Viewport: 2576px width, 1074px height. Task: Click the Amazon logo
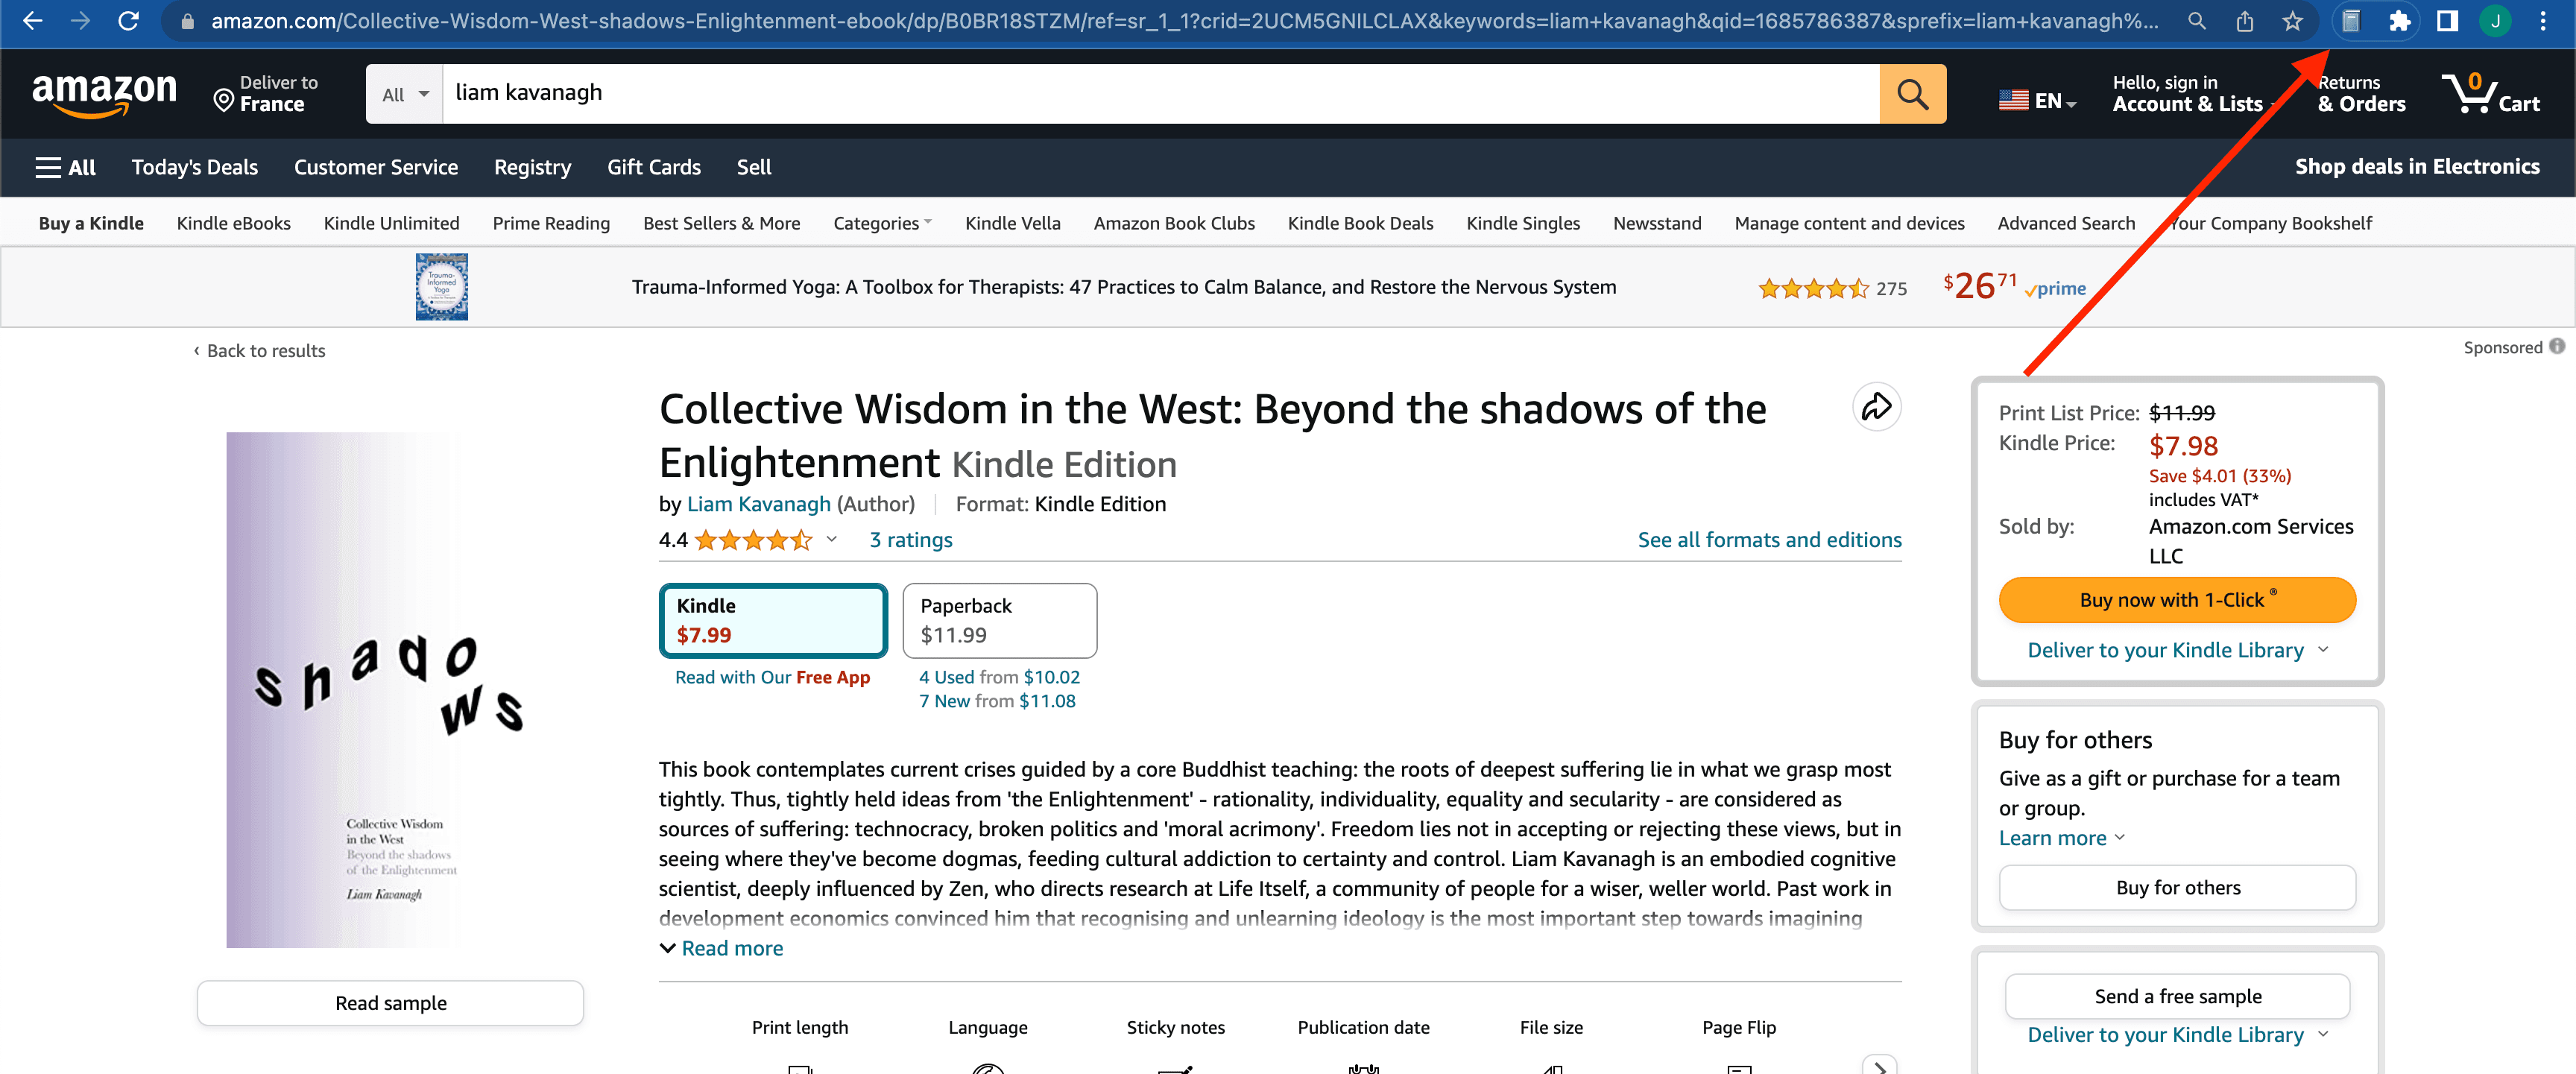pos(104,94)
